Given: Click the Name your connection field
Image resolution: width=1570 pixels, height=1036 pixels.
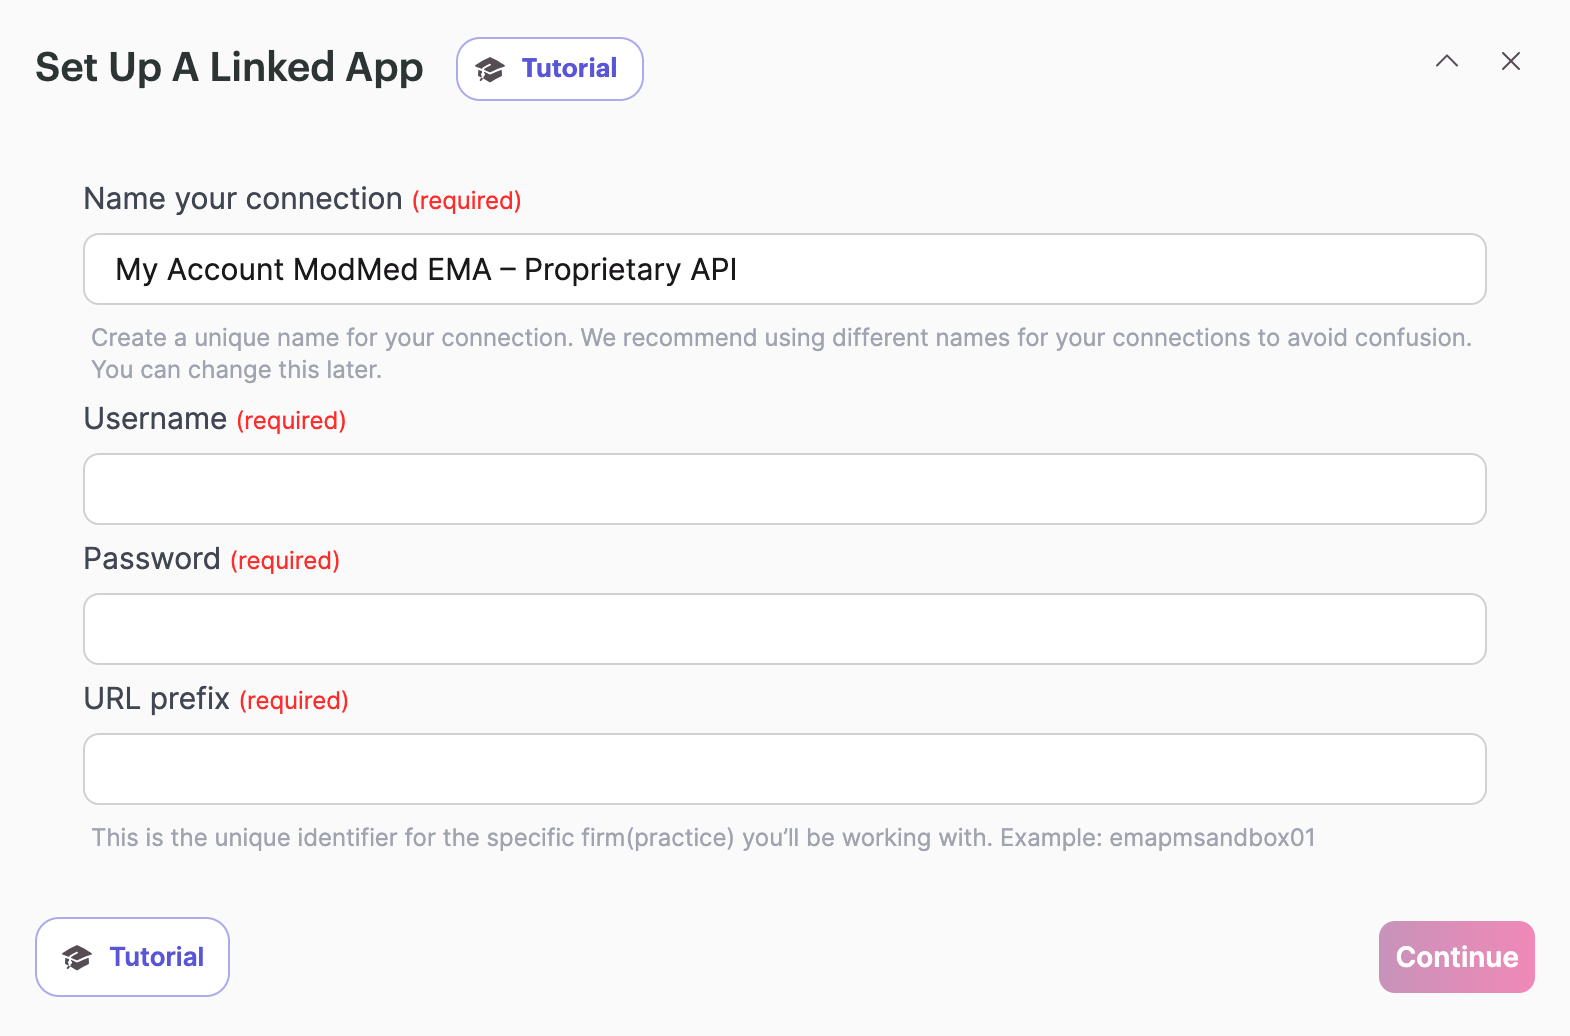Looking at the screenshot, I should pyautogui.click(x=785, y=269).
